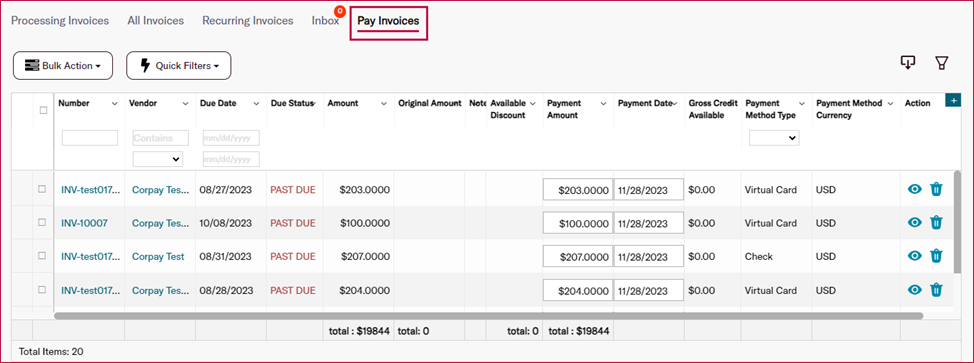The height and width of the screenshot is (363, 974).
Task: Open the Payment Method Type filter select
Action: pyautogui.click(x=774, y=138)
